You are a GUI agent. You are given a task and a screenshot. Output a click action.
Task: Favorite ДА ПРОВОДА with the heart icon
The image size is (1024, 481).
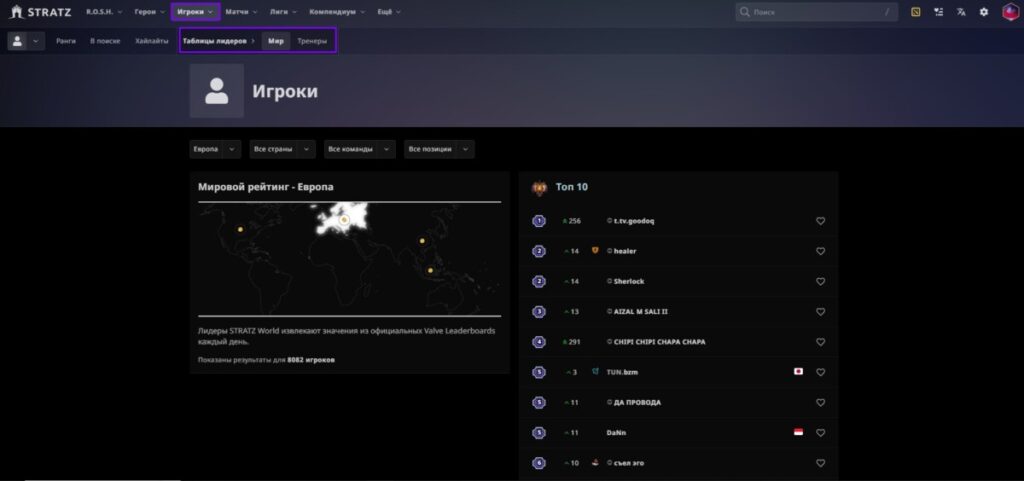point(820,403)
